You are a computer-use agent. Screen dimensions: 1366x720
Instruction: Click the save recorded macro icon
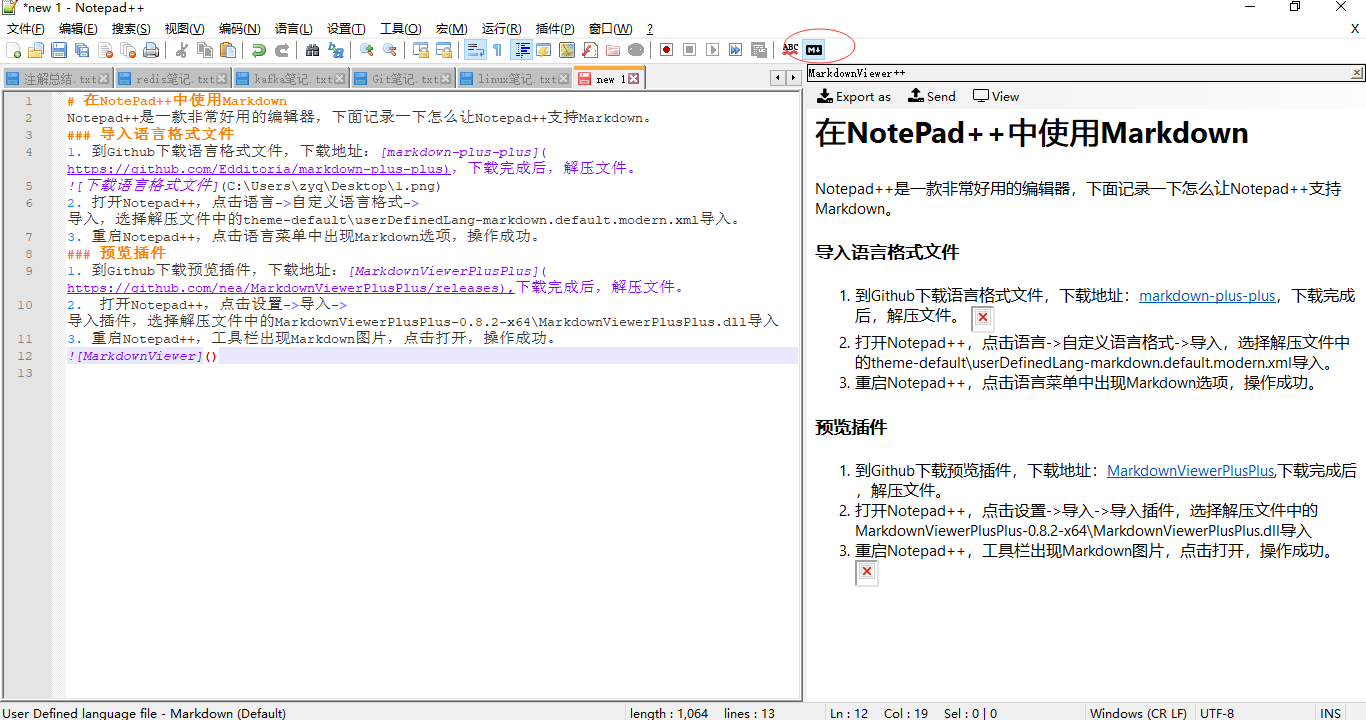(758, 49)
